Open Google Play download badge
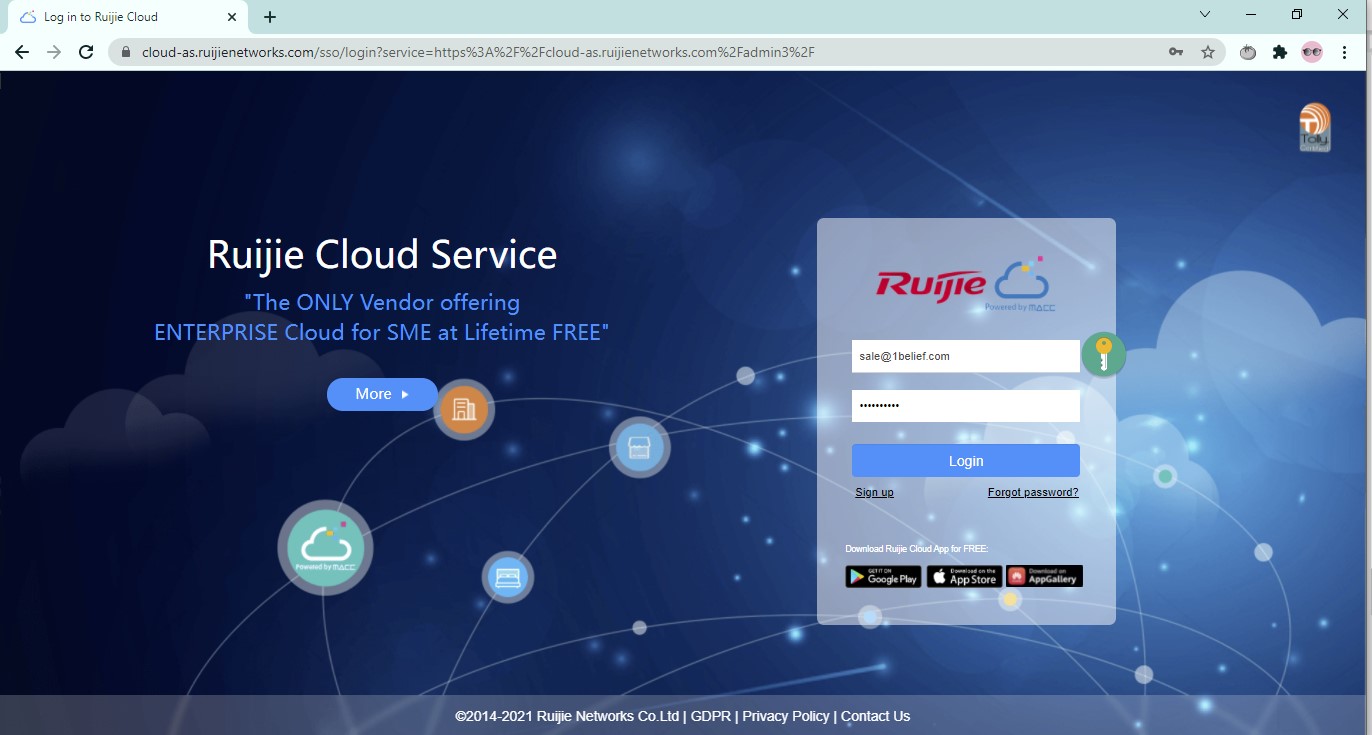Screen dimensions: 1372x735 click(883, 576)
